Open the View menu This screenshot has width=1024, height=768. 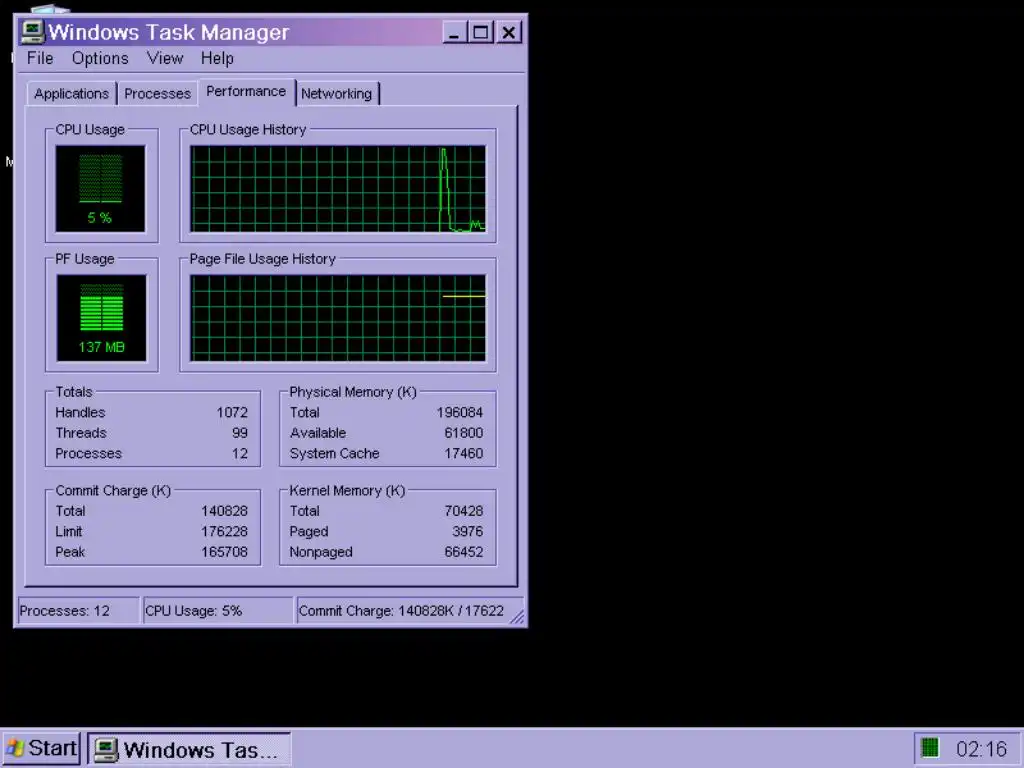coord(165,58)
